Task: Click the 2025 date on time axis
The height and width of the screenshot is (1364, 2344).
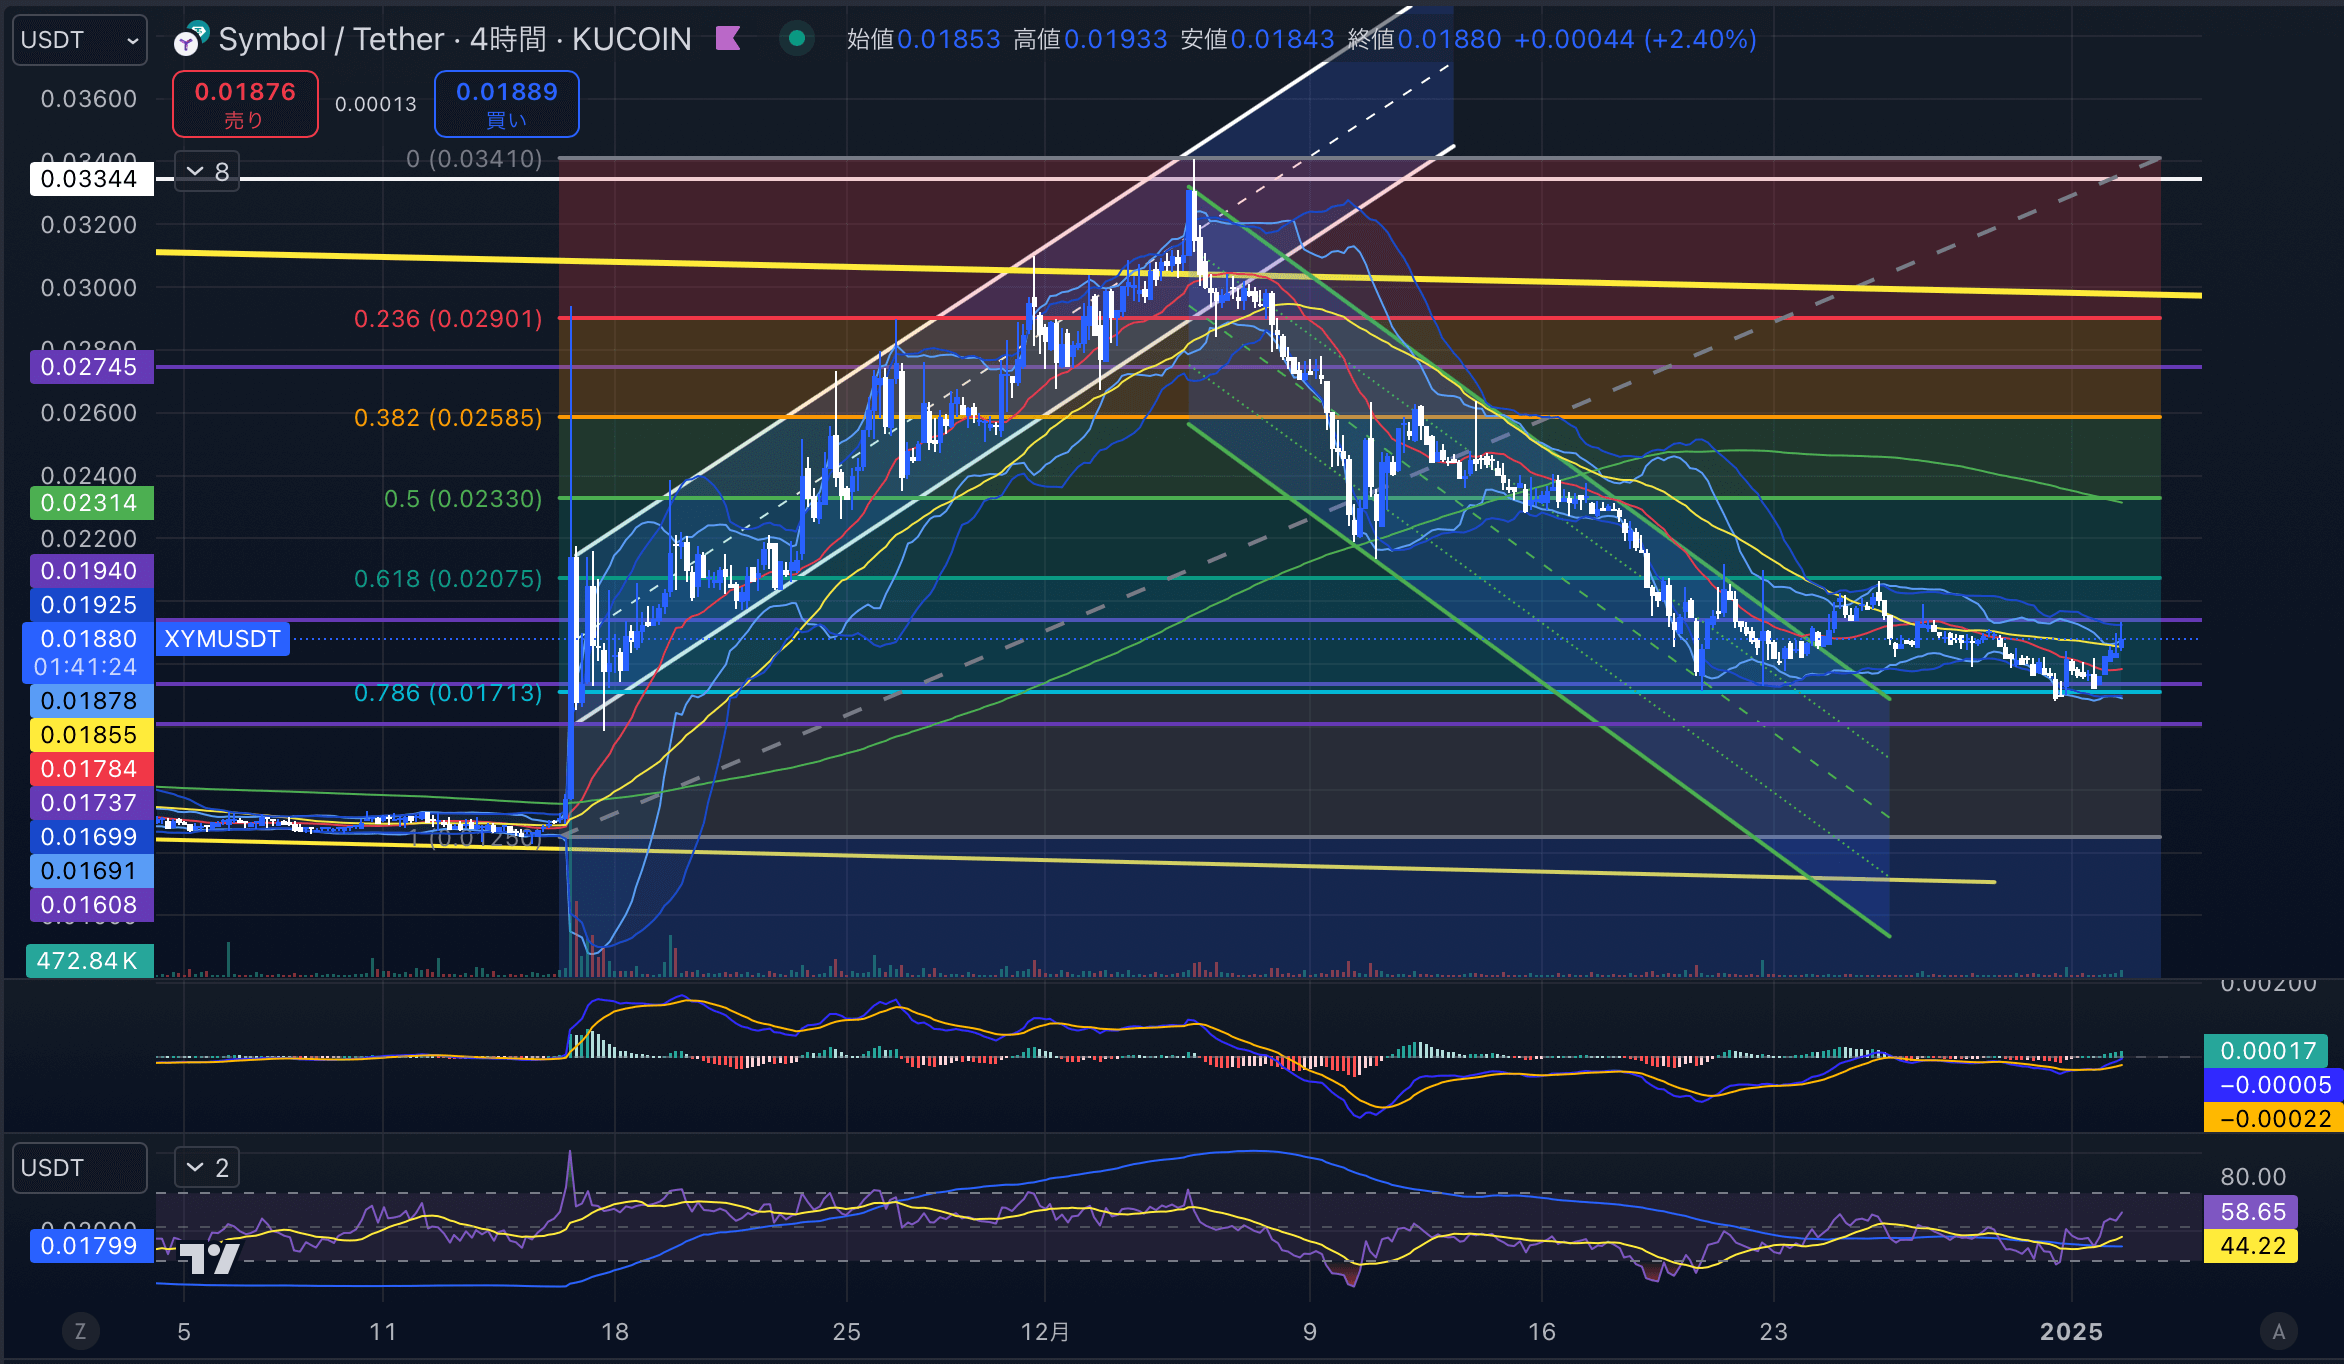Action: [x=2071, y=1332]
